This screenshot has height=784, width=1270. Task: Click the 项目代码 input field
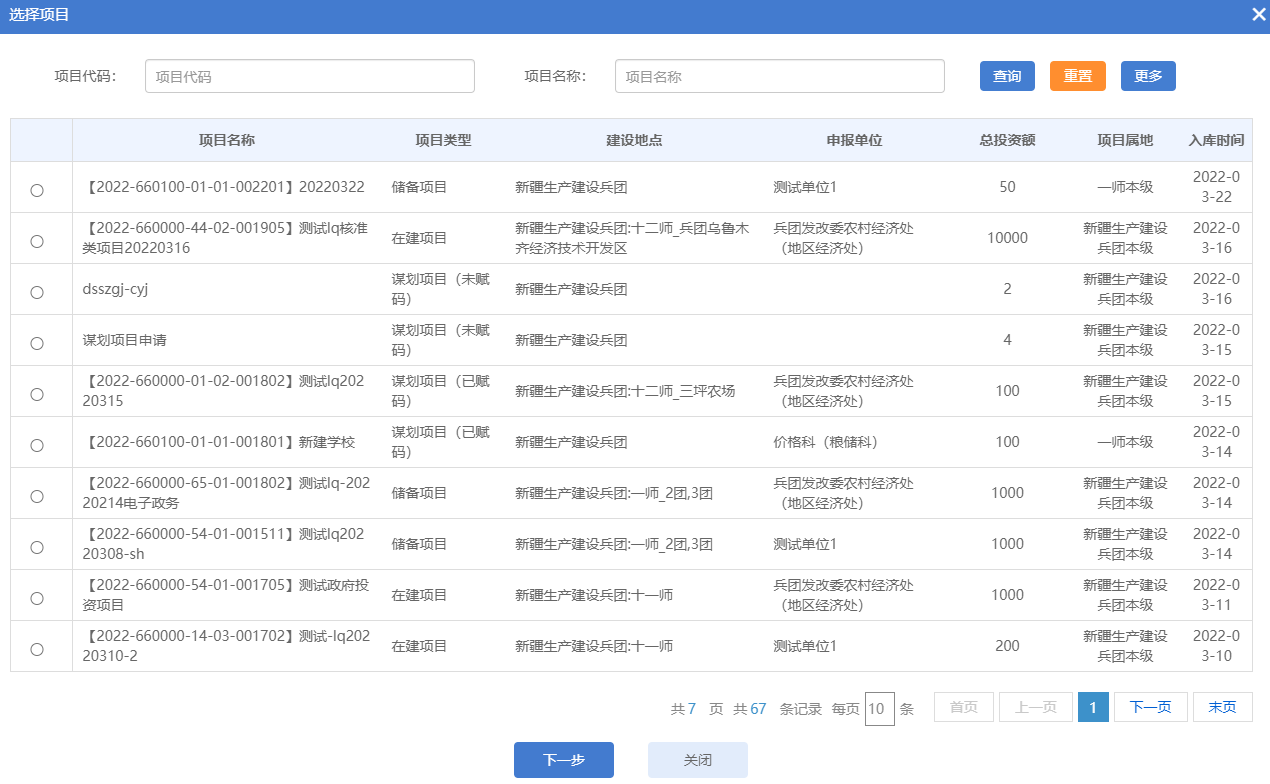click(x=309, y=76)
